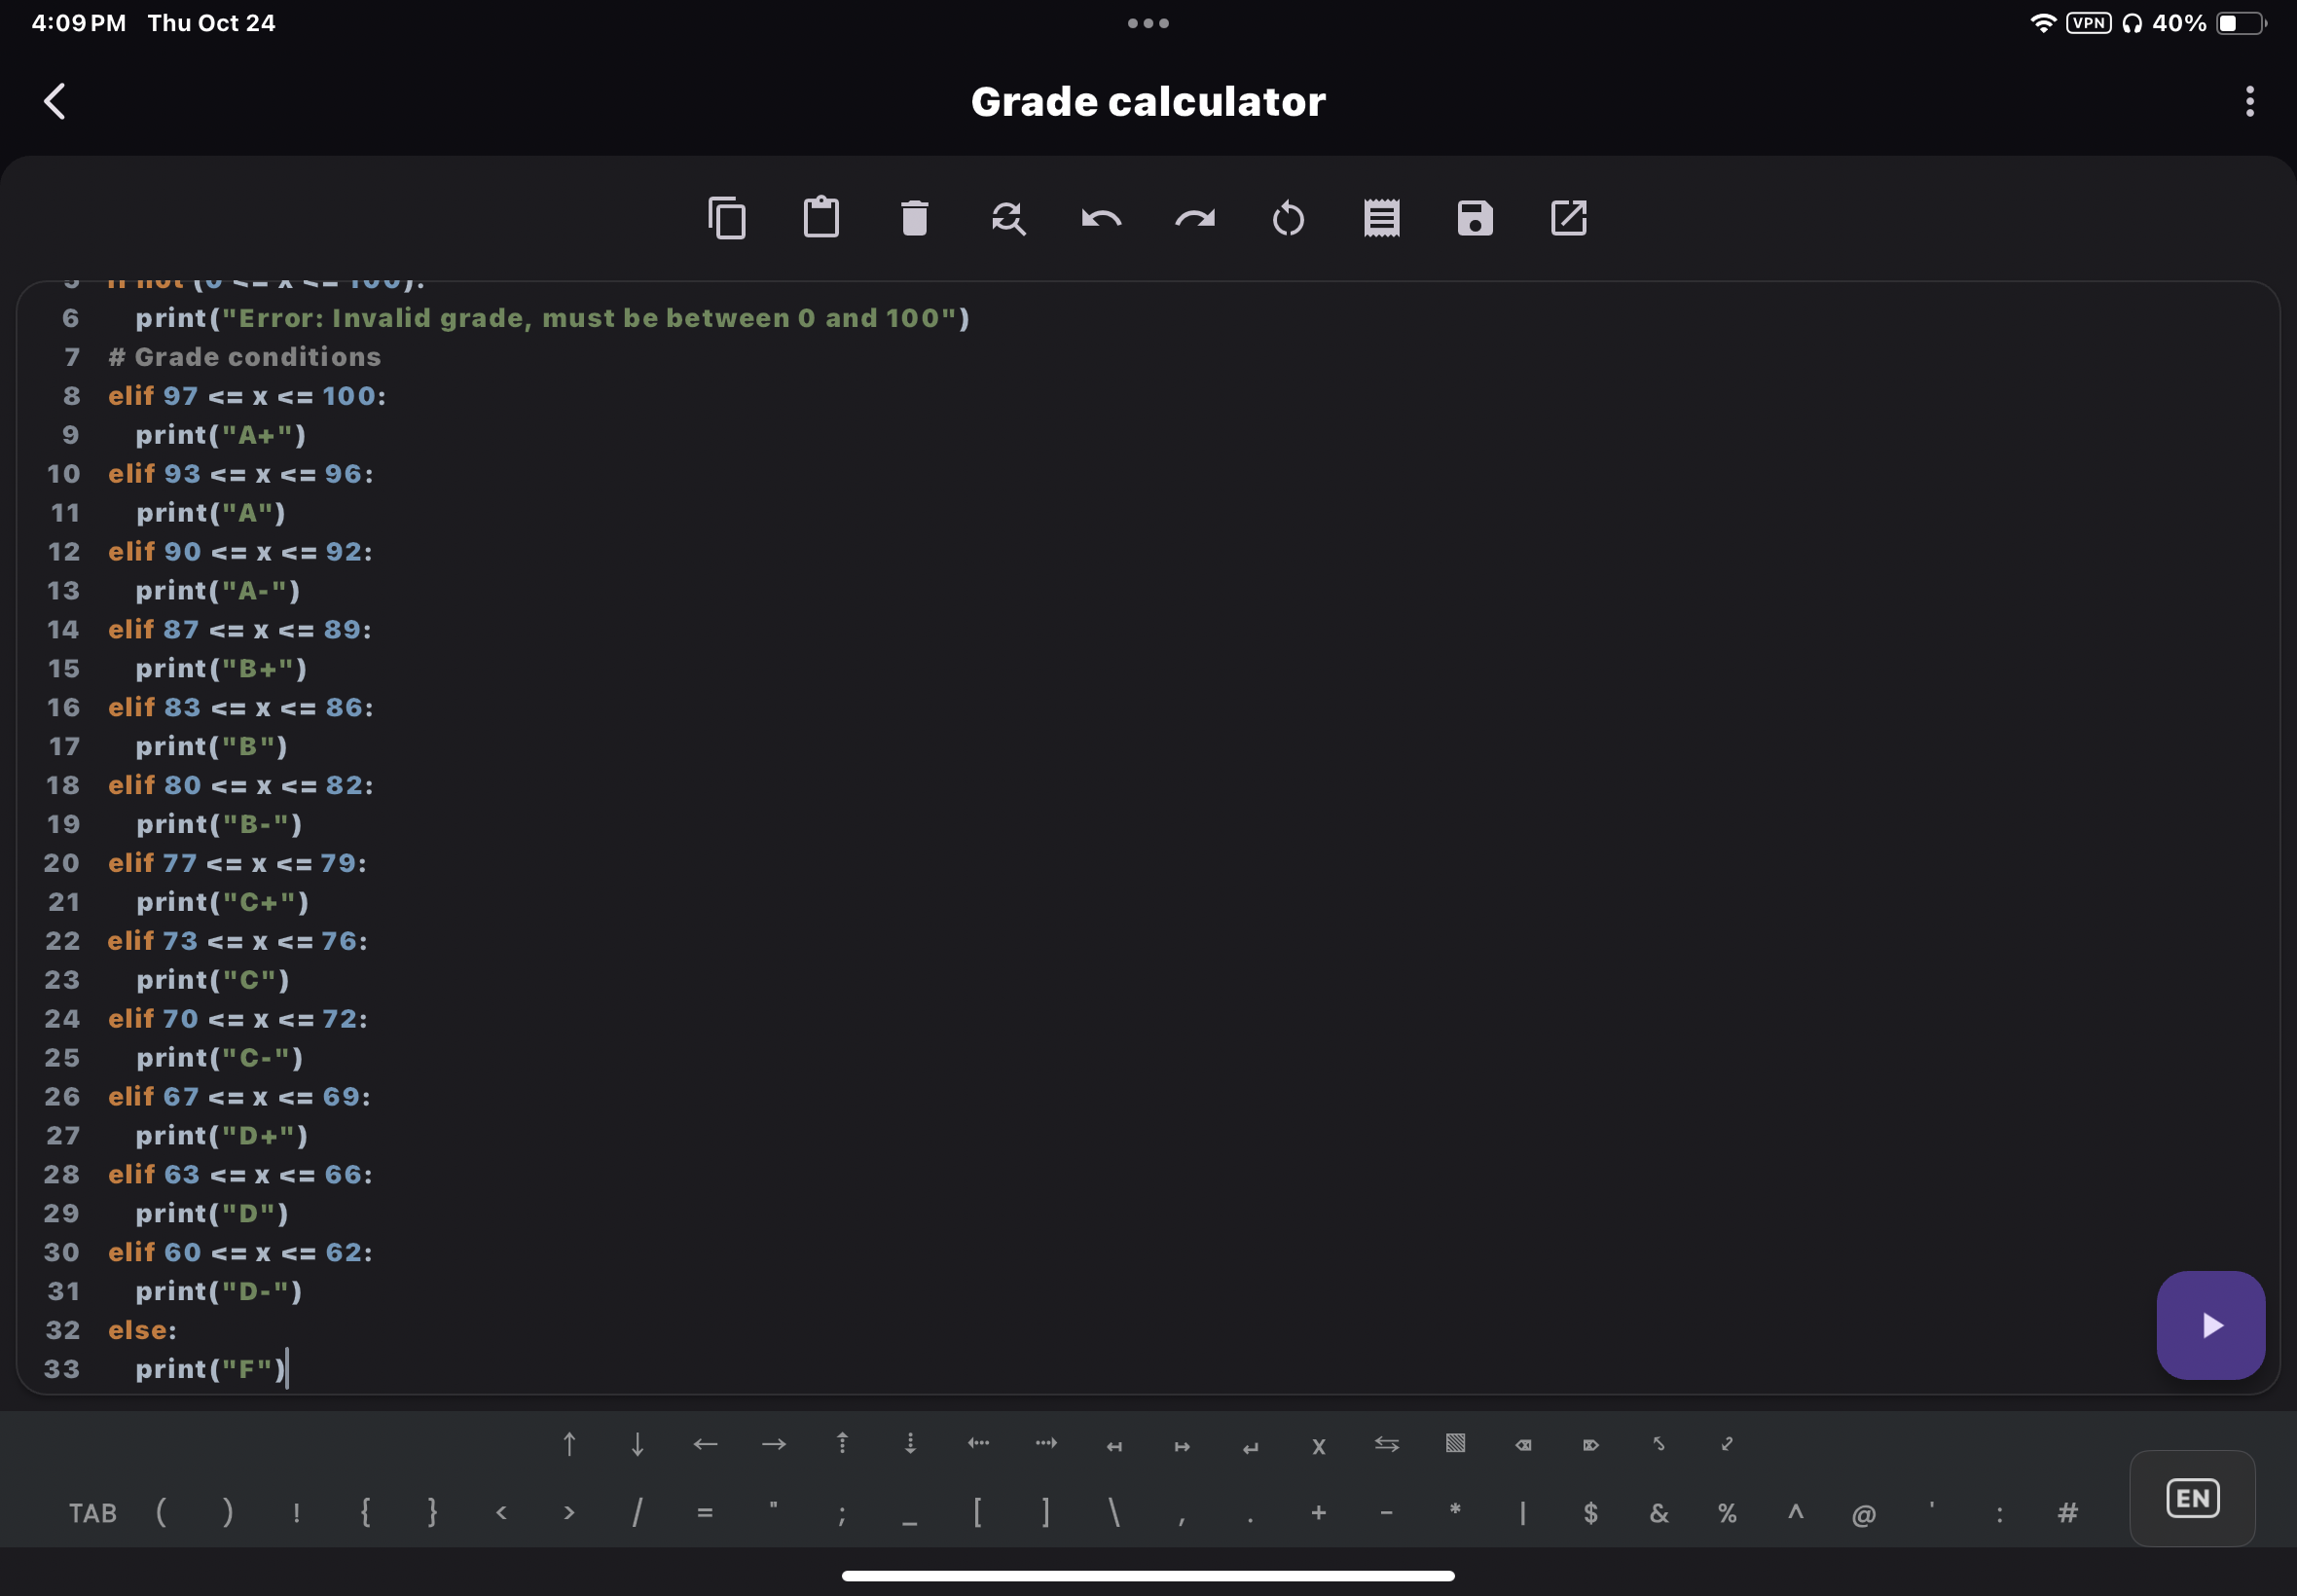The width and height of the screenshot is (2297, 1596).
Task: Click the circular reset icon
Action: 1288,218
